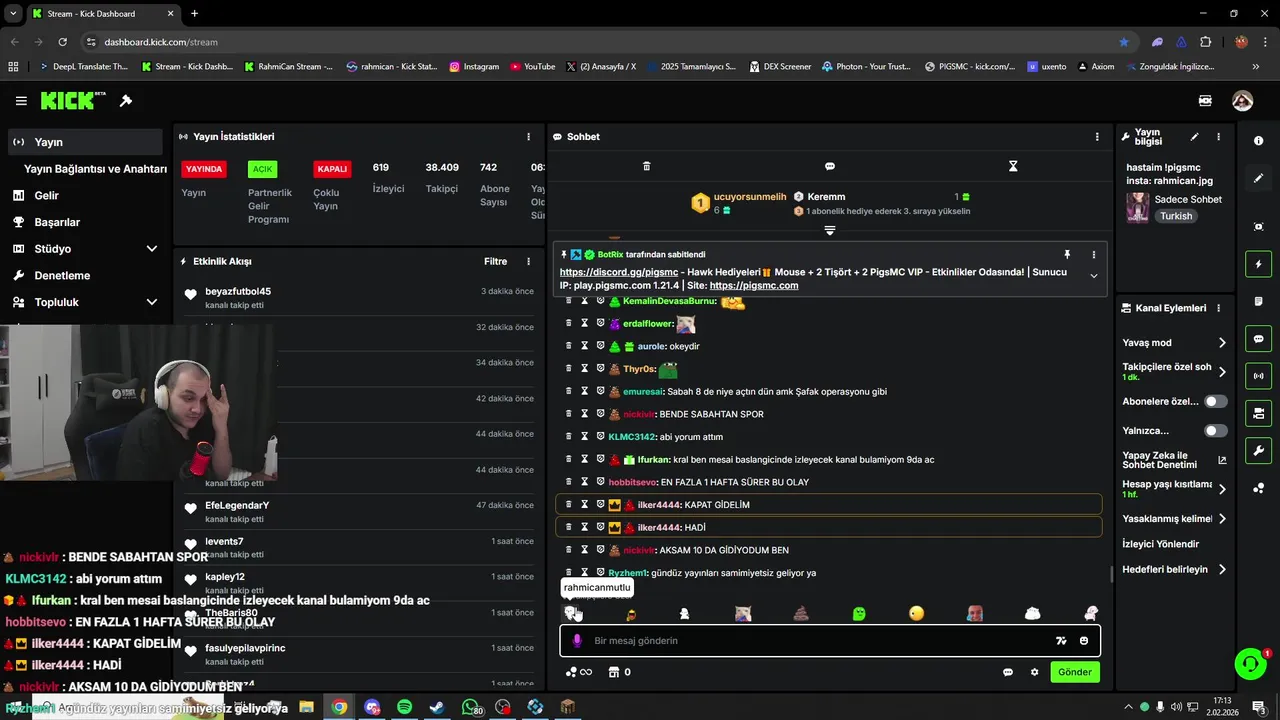This screenshot has width=1280, height=720.
Task: Open Denetleme in left sidebar
Action: pyautogui.click(x=85, y=275)
